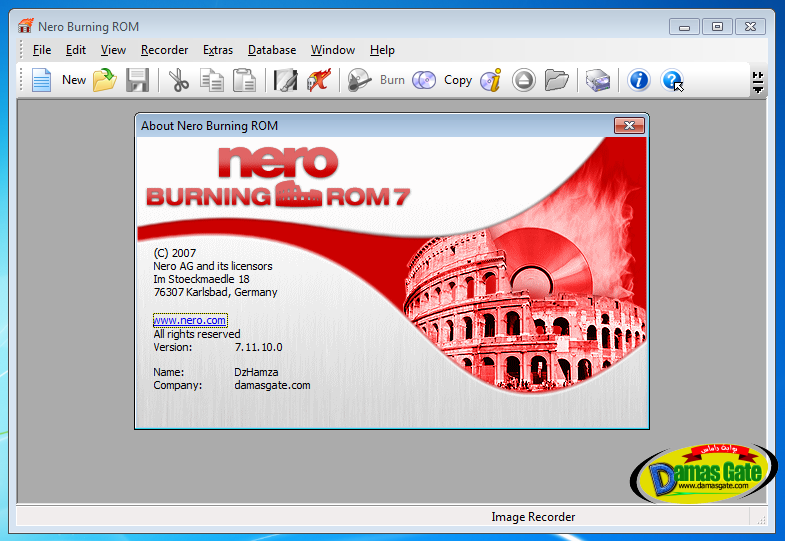785x541 pixels.
Task: Open the Window menu
Action: point(333,50)
